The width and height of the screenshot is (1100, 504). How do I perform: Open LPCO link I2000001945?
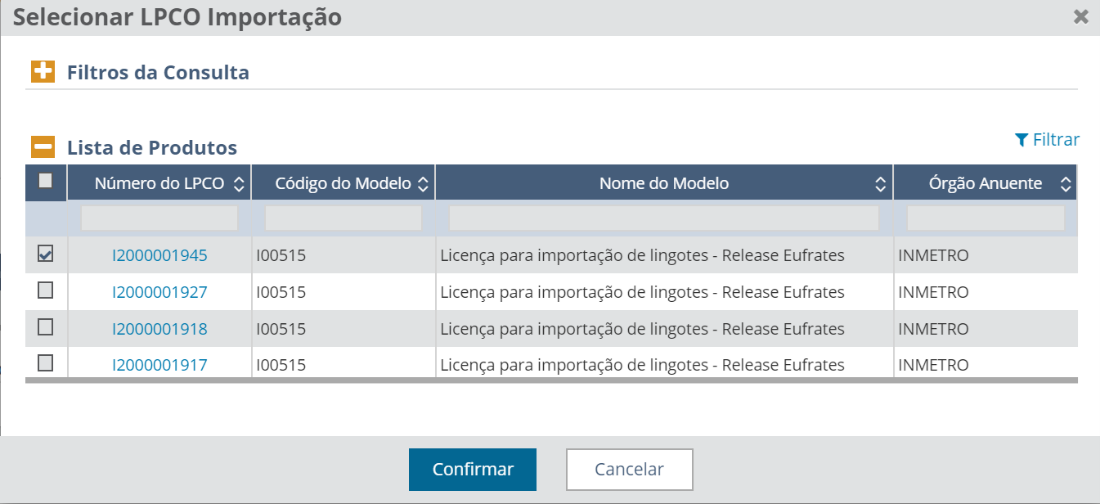click(x=160, y=255)
